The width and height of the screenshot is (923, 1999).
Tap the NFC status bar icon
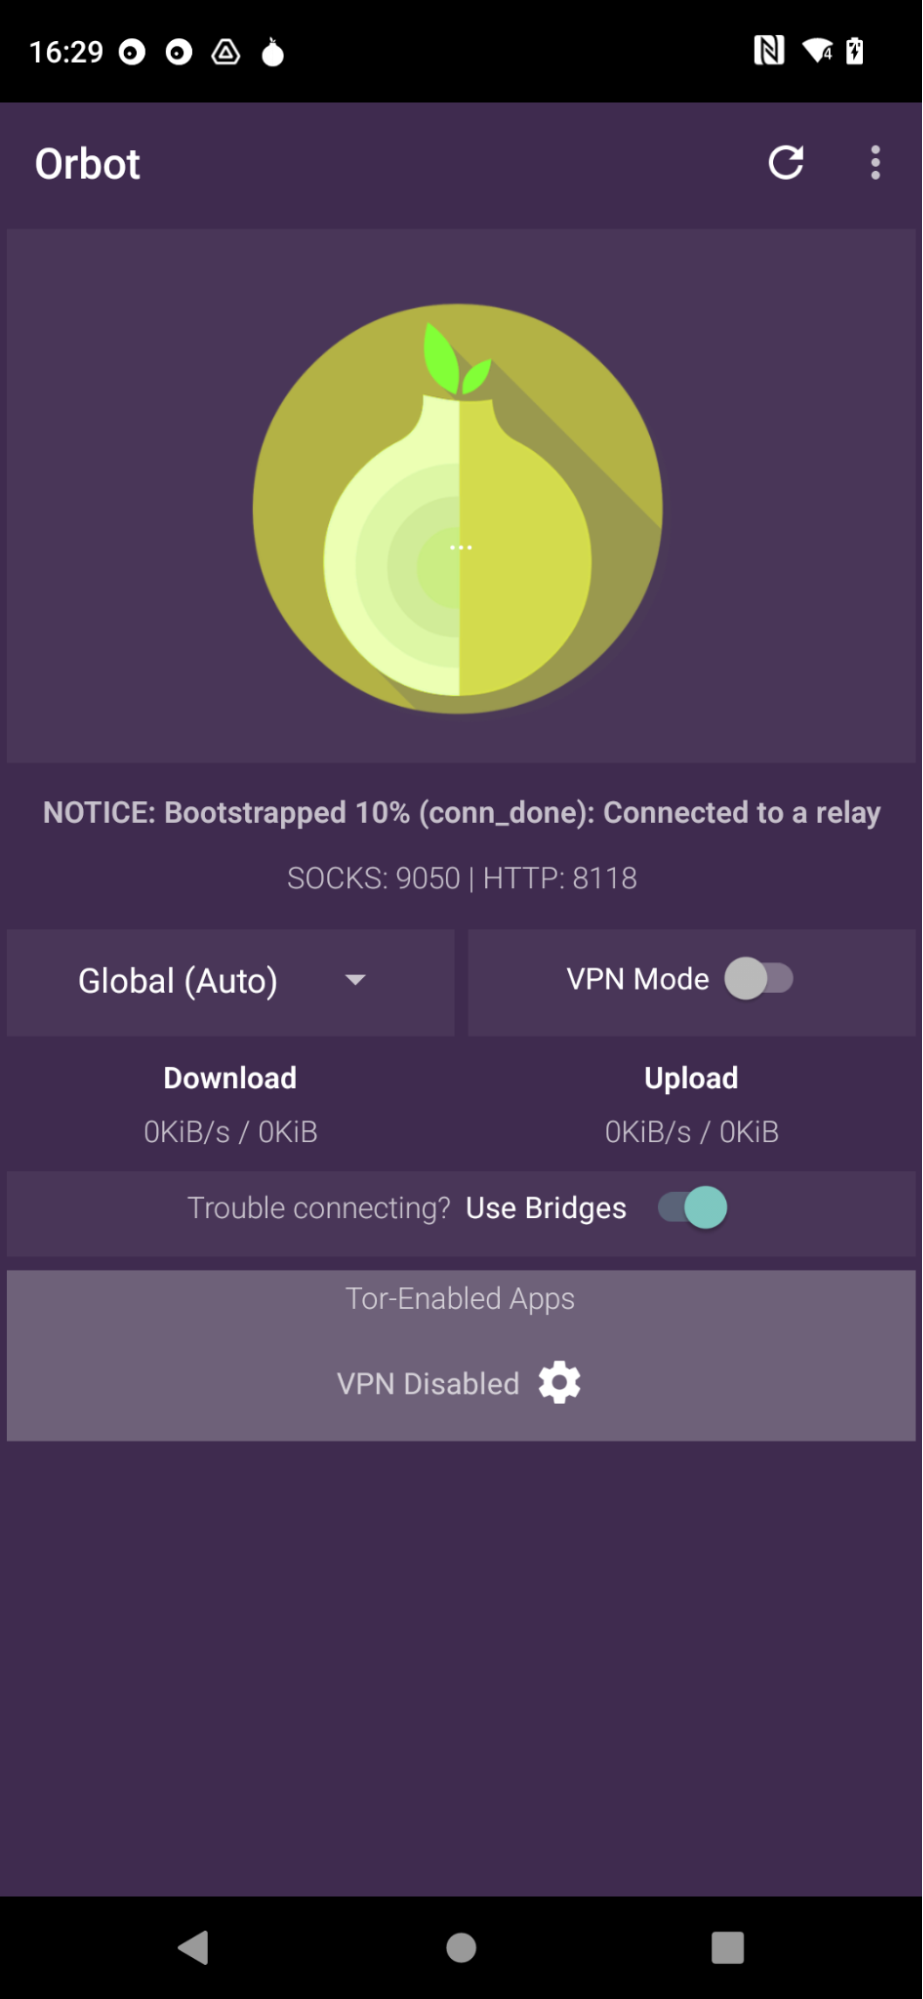pyautogui.click(x=768, y=51)
